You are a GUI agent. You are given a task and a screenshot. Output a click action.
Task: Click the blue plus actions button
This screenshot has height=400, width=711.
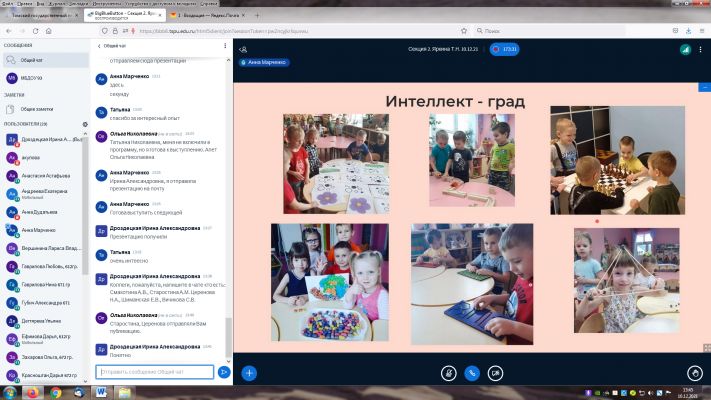(249, 372)
